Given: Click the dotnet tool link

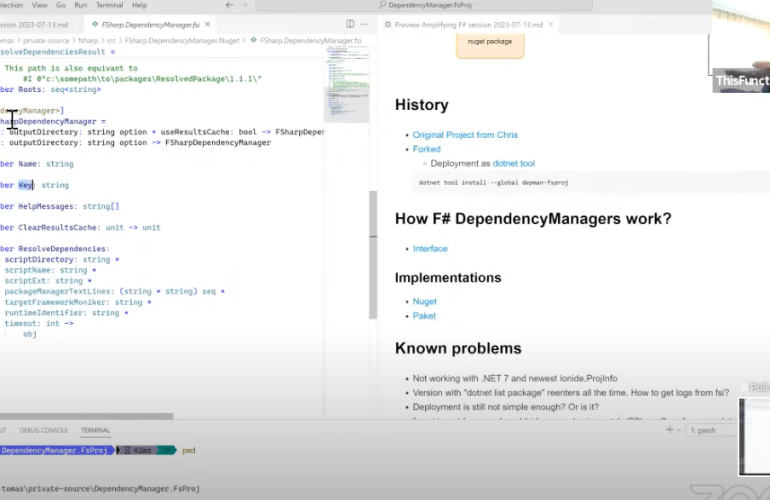Looking at the screenshot, I should click(514, 163).
